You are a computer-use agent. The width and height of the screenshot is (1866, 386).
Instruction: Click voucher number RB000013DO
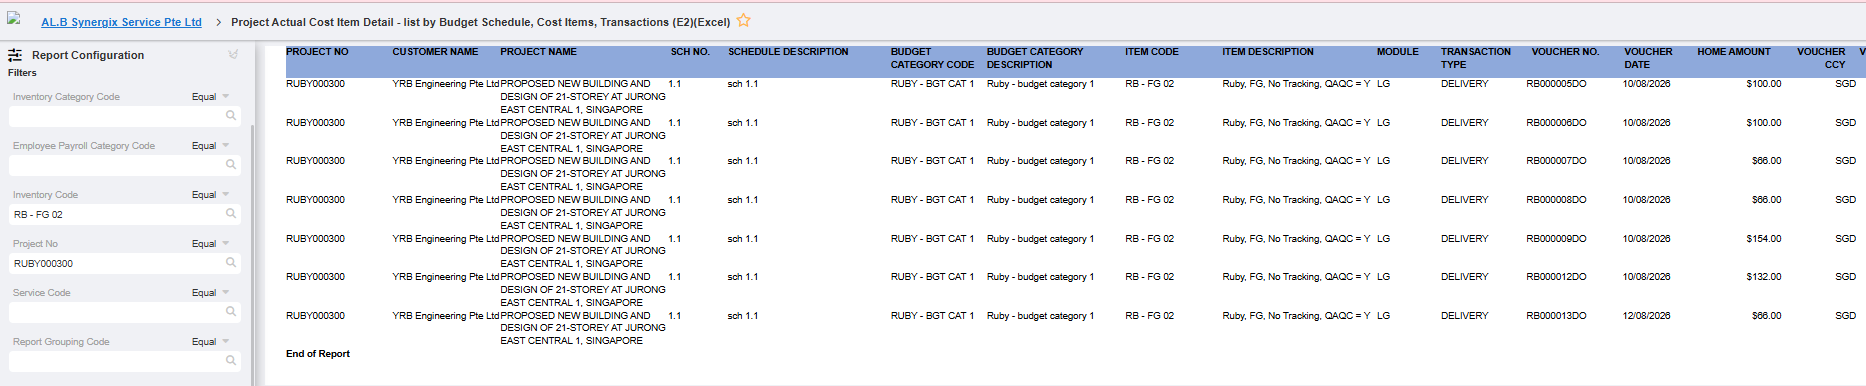click(x=1556, y=316)
